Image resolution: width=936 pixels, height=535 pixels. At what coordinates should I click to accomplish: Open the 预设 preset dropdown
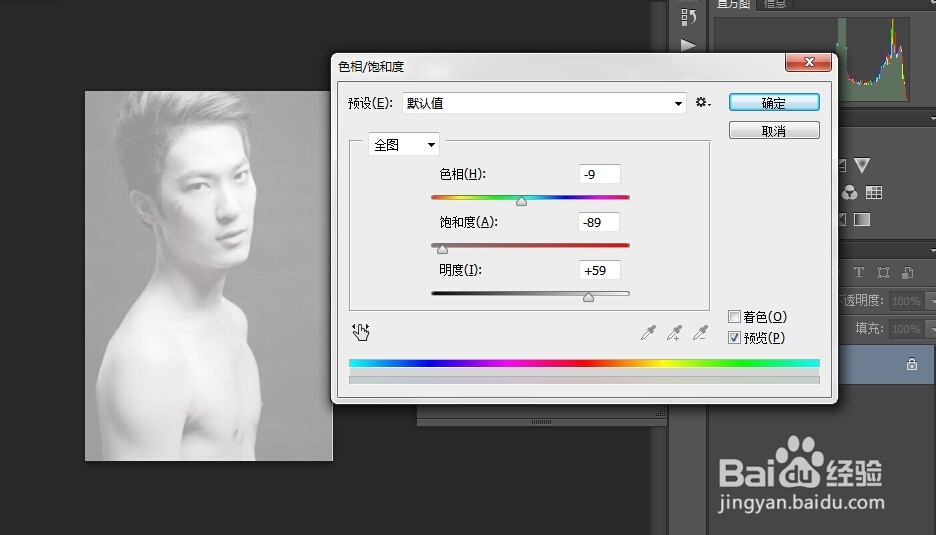tap(544, 103)
